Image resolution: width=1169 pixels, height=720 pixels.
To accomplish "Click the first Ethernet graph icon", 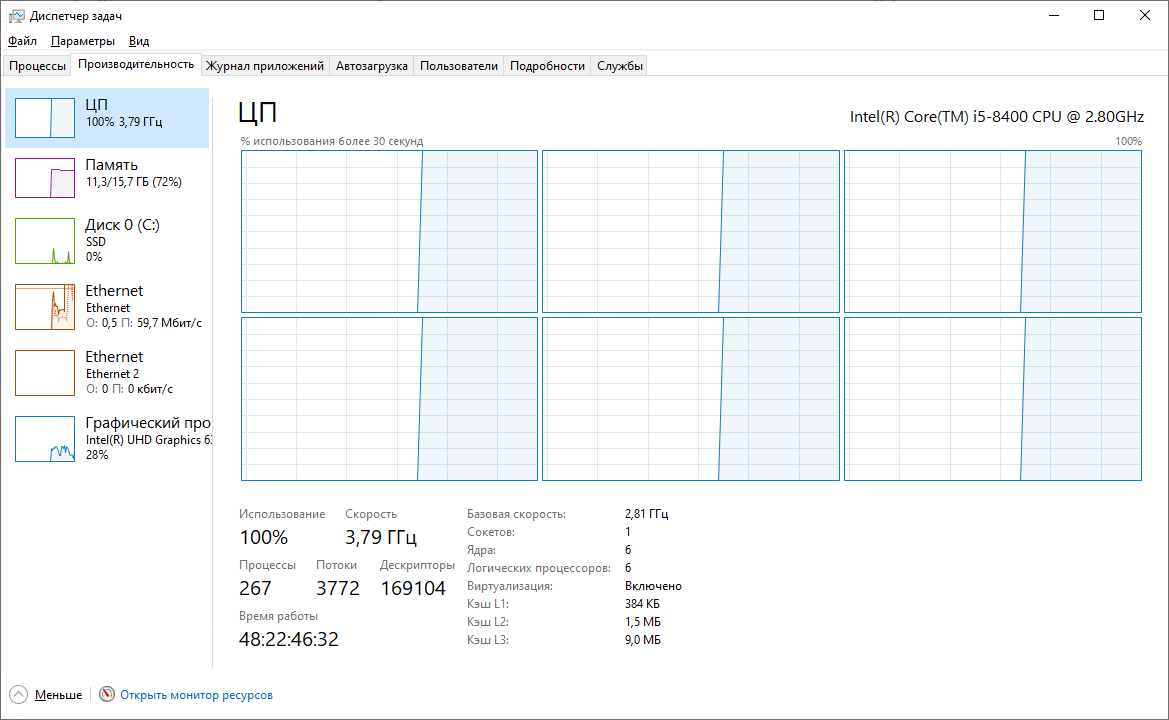I will tap(45, 307).
